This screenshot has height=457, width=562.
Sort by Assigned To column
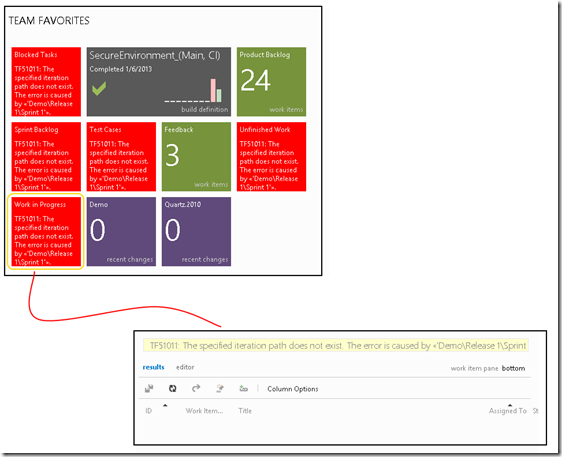(508, 411)
